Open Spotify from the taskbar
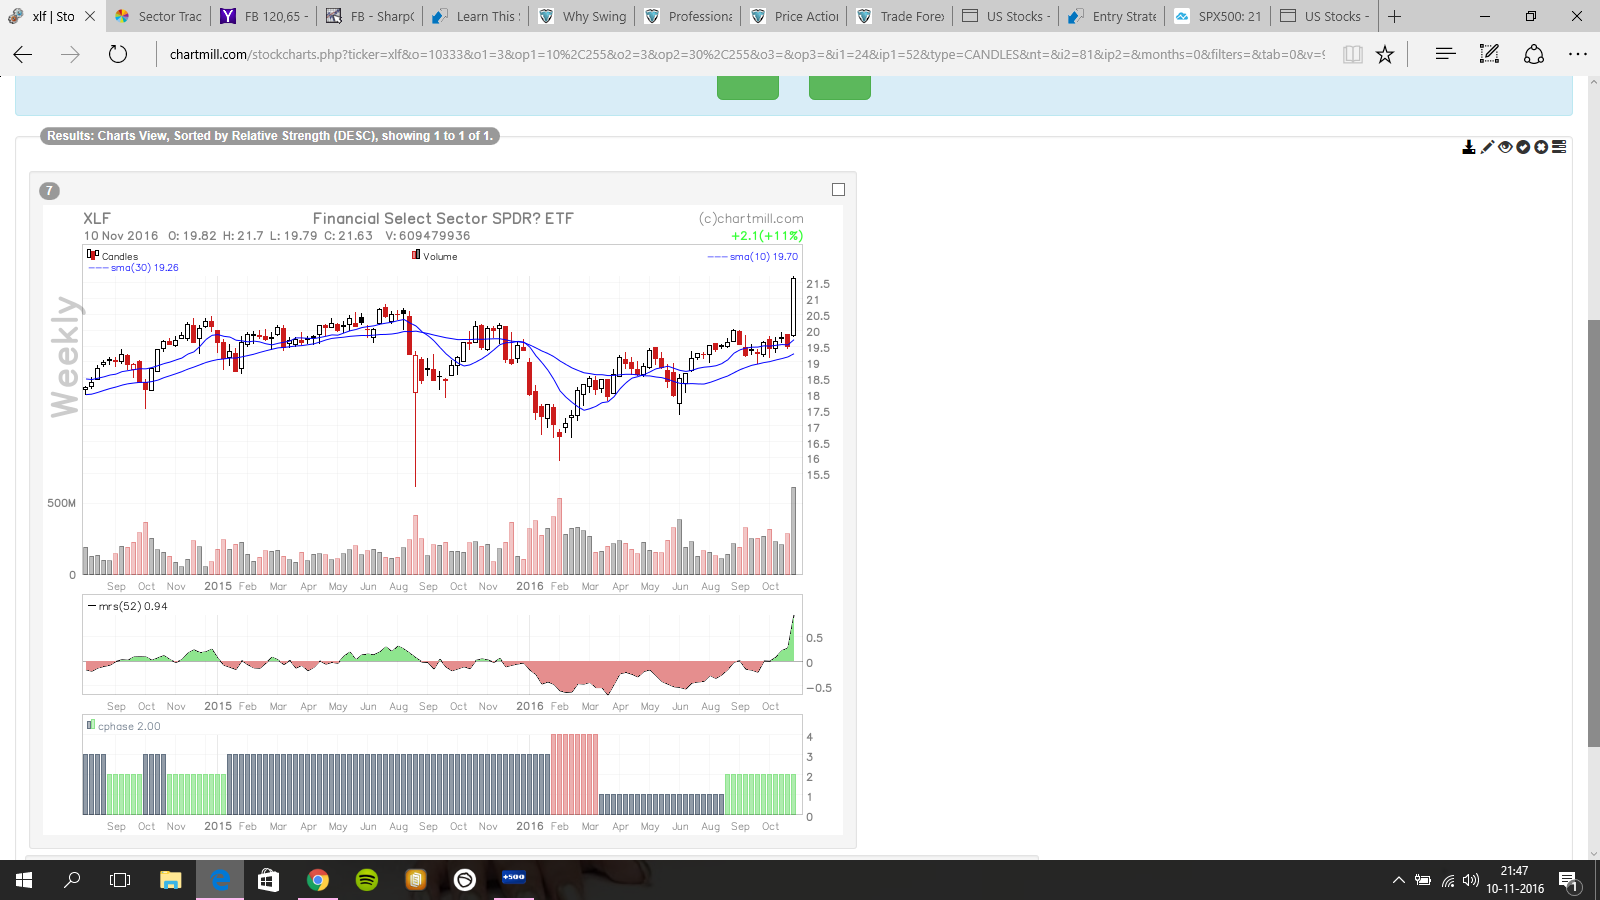Image resolution: width=1600 pixels, height=900 pixels. (367, 880)
